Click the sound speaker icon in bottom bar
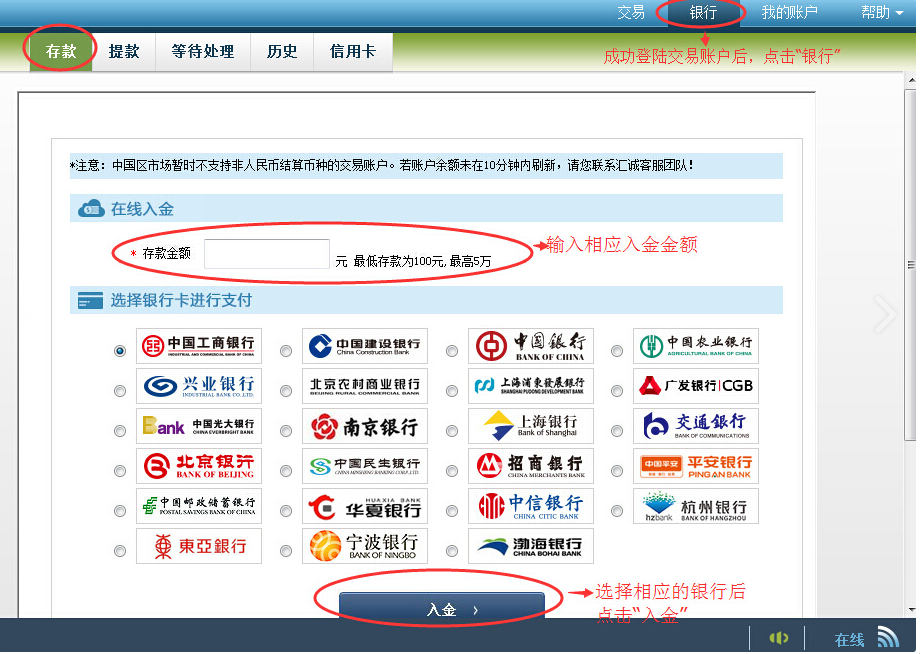 (779, 638)
